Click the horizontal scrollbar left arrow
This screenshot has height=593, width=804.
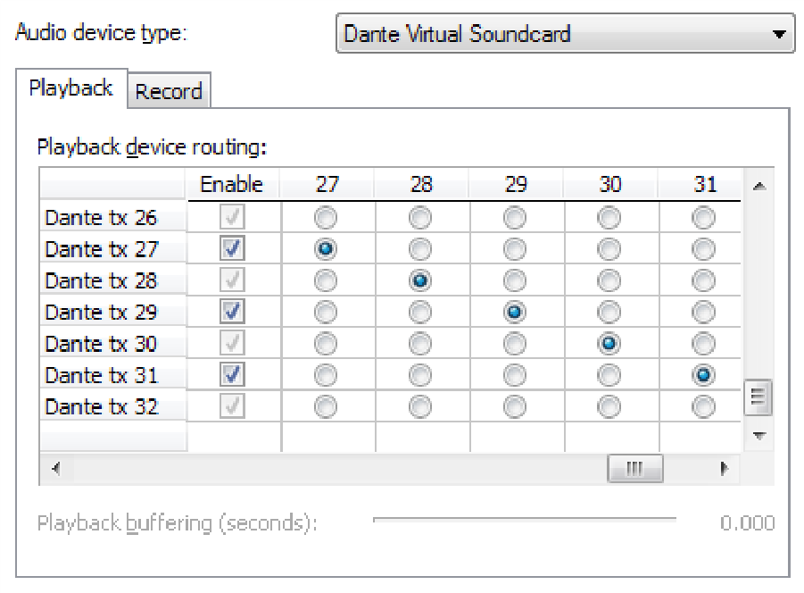coord(56,468)
